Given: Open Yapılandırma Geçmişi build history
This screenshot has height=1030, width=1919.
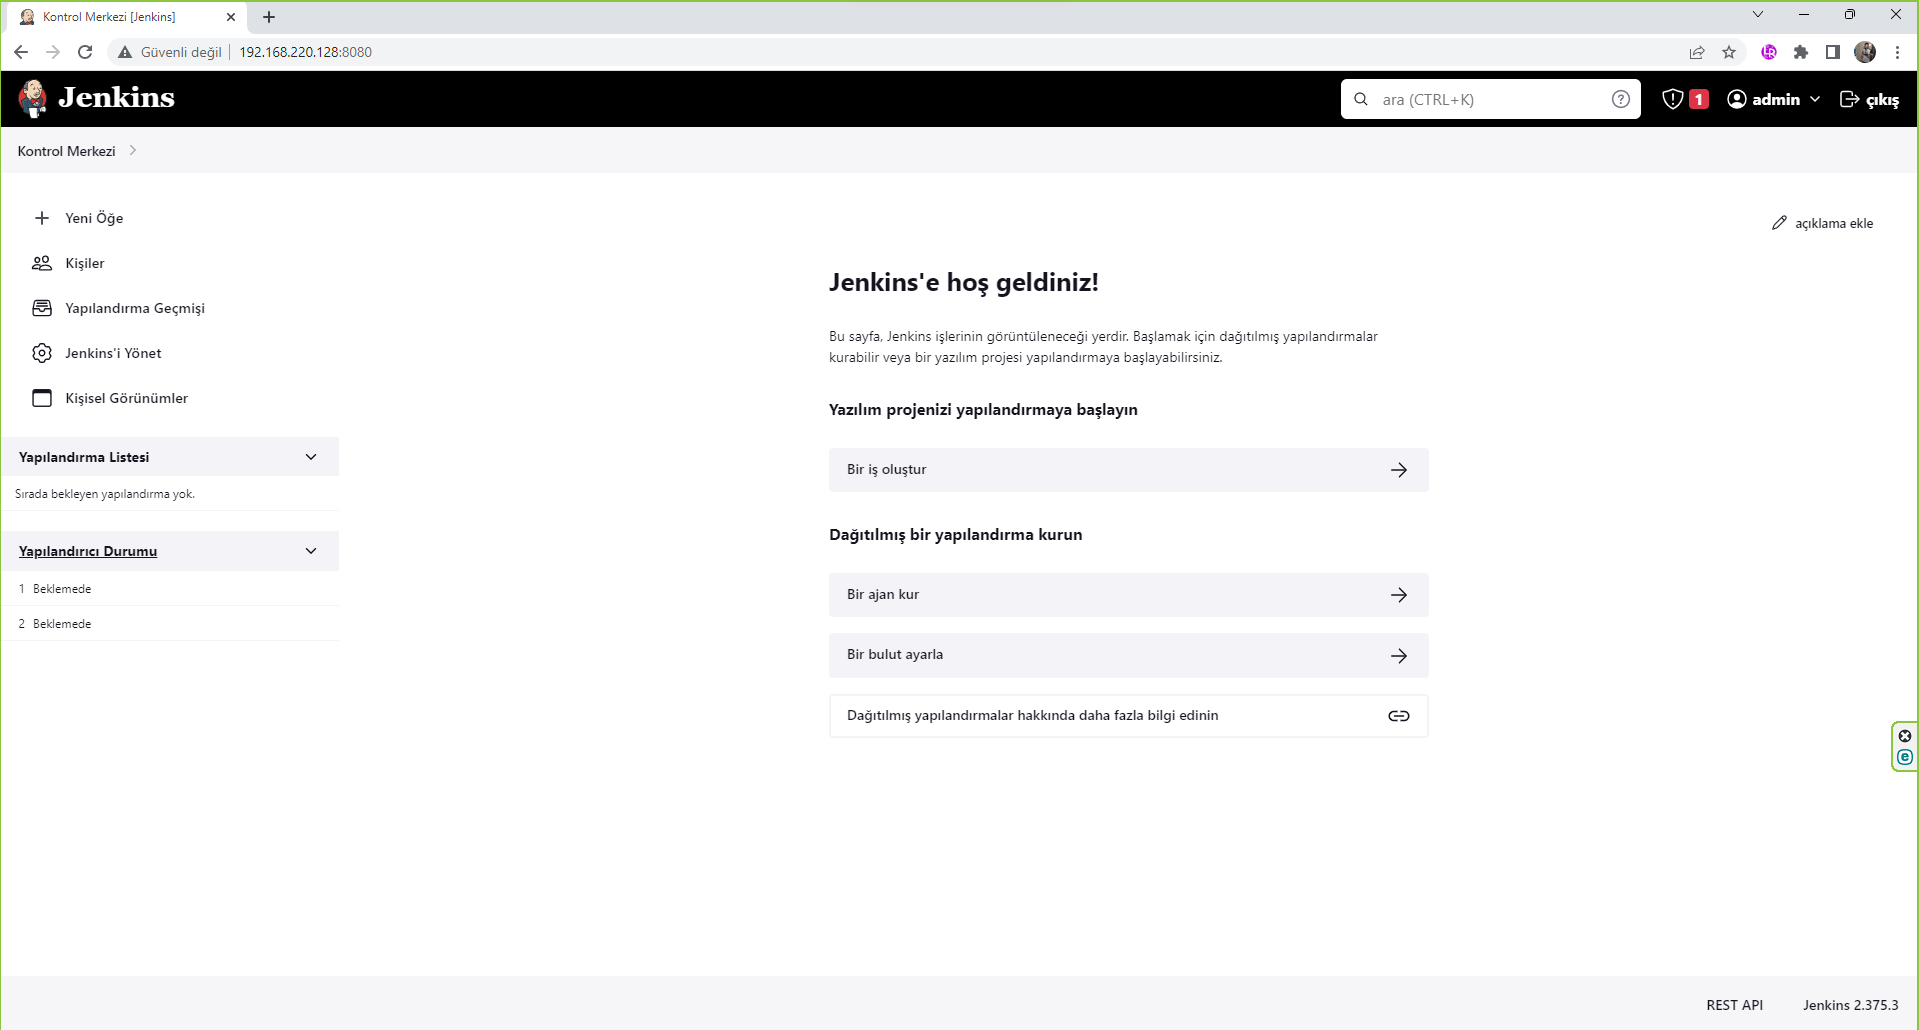Looking at the screenshot, I should point(135,308).
